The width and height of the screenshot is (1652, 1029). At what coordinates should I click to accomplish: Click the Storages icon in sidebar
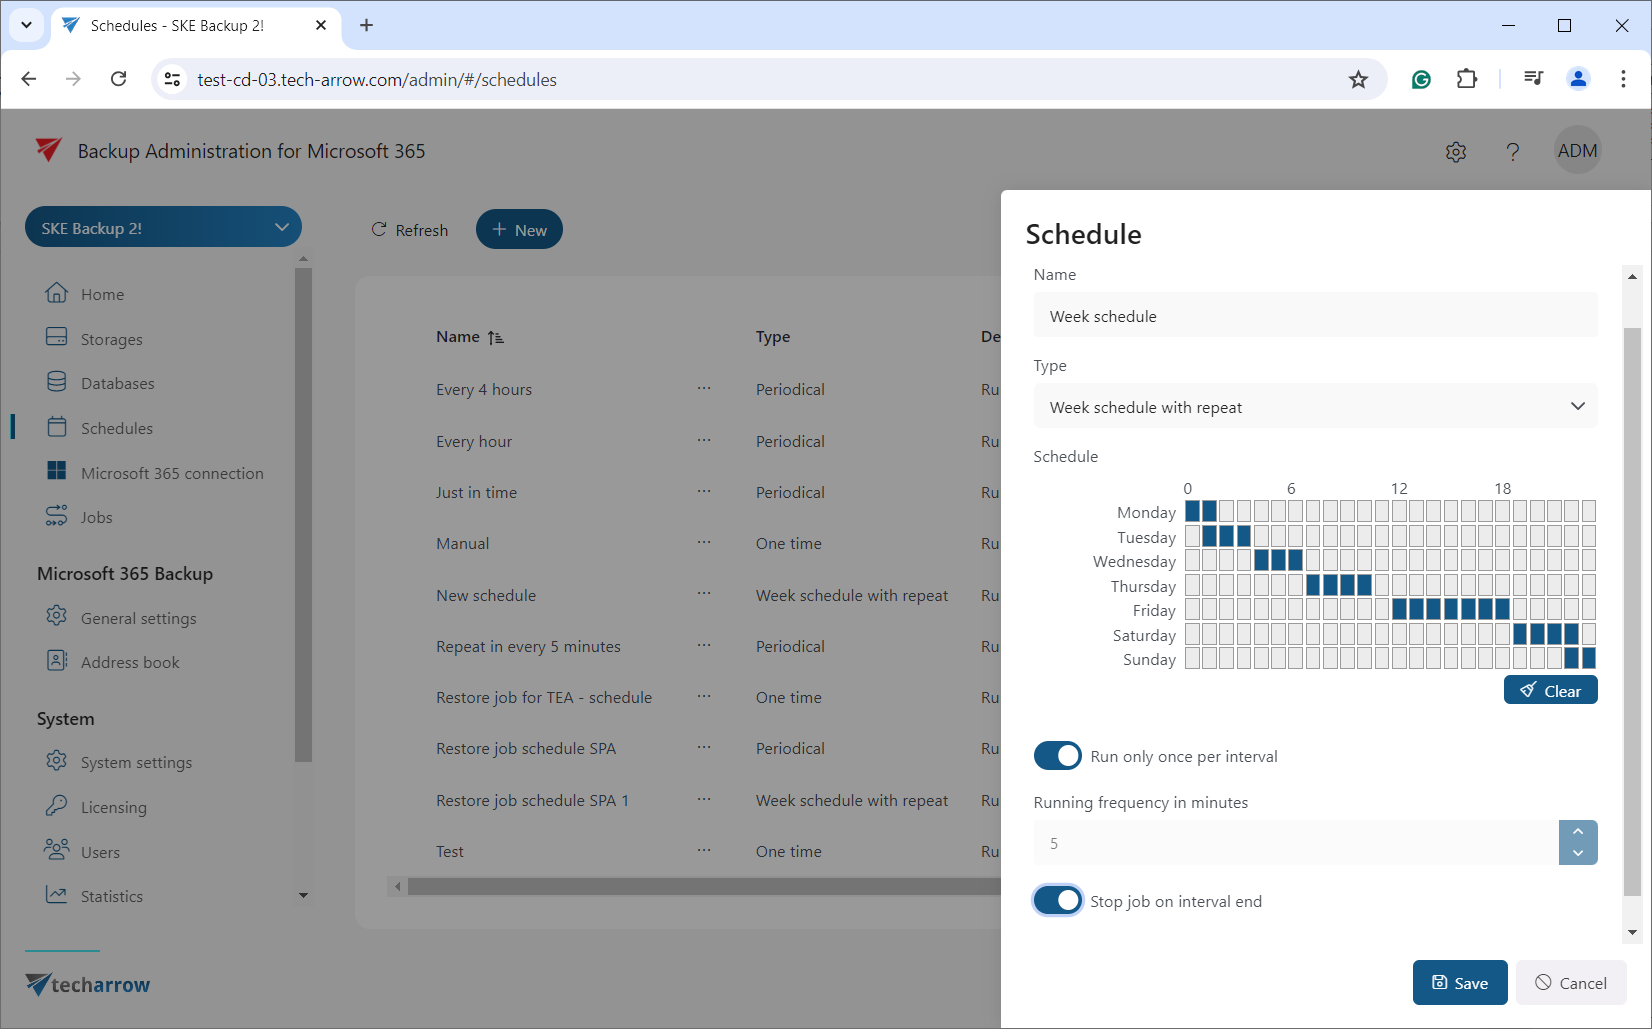(57, 338)
